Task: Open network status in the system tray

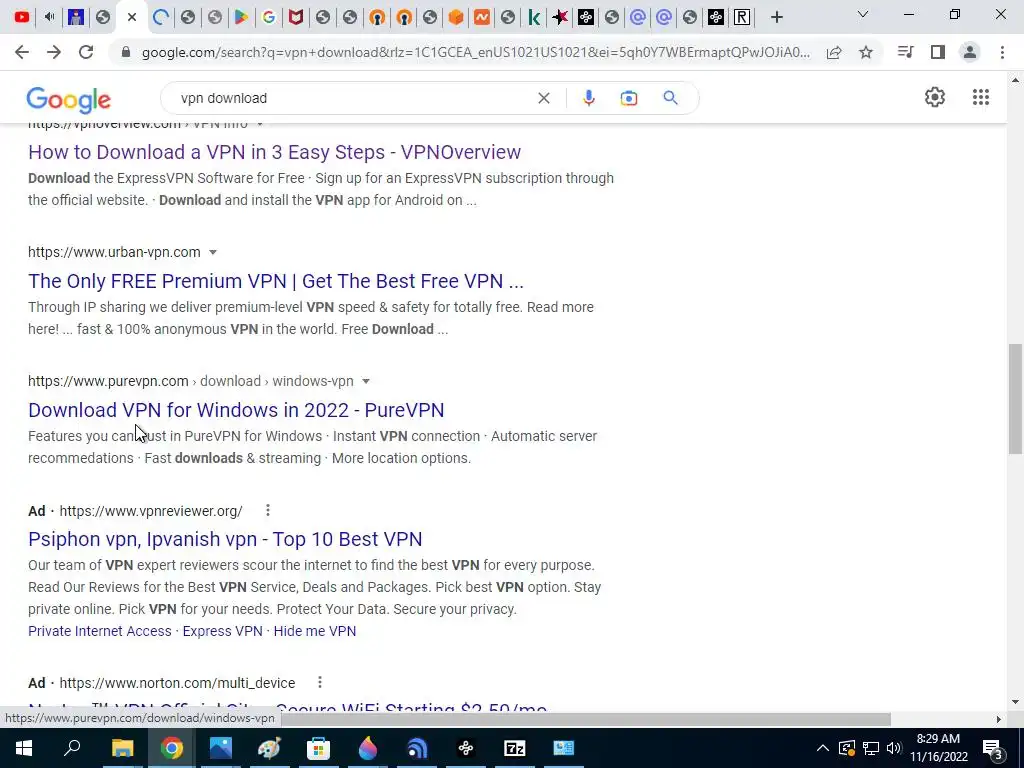Action: pyautogui.click(x=871, y=748)
